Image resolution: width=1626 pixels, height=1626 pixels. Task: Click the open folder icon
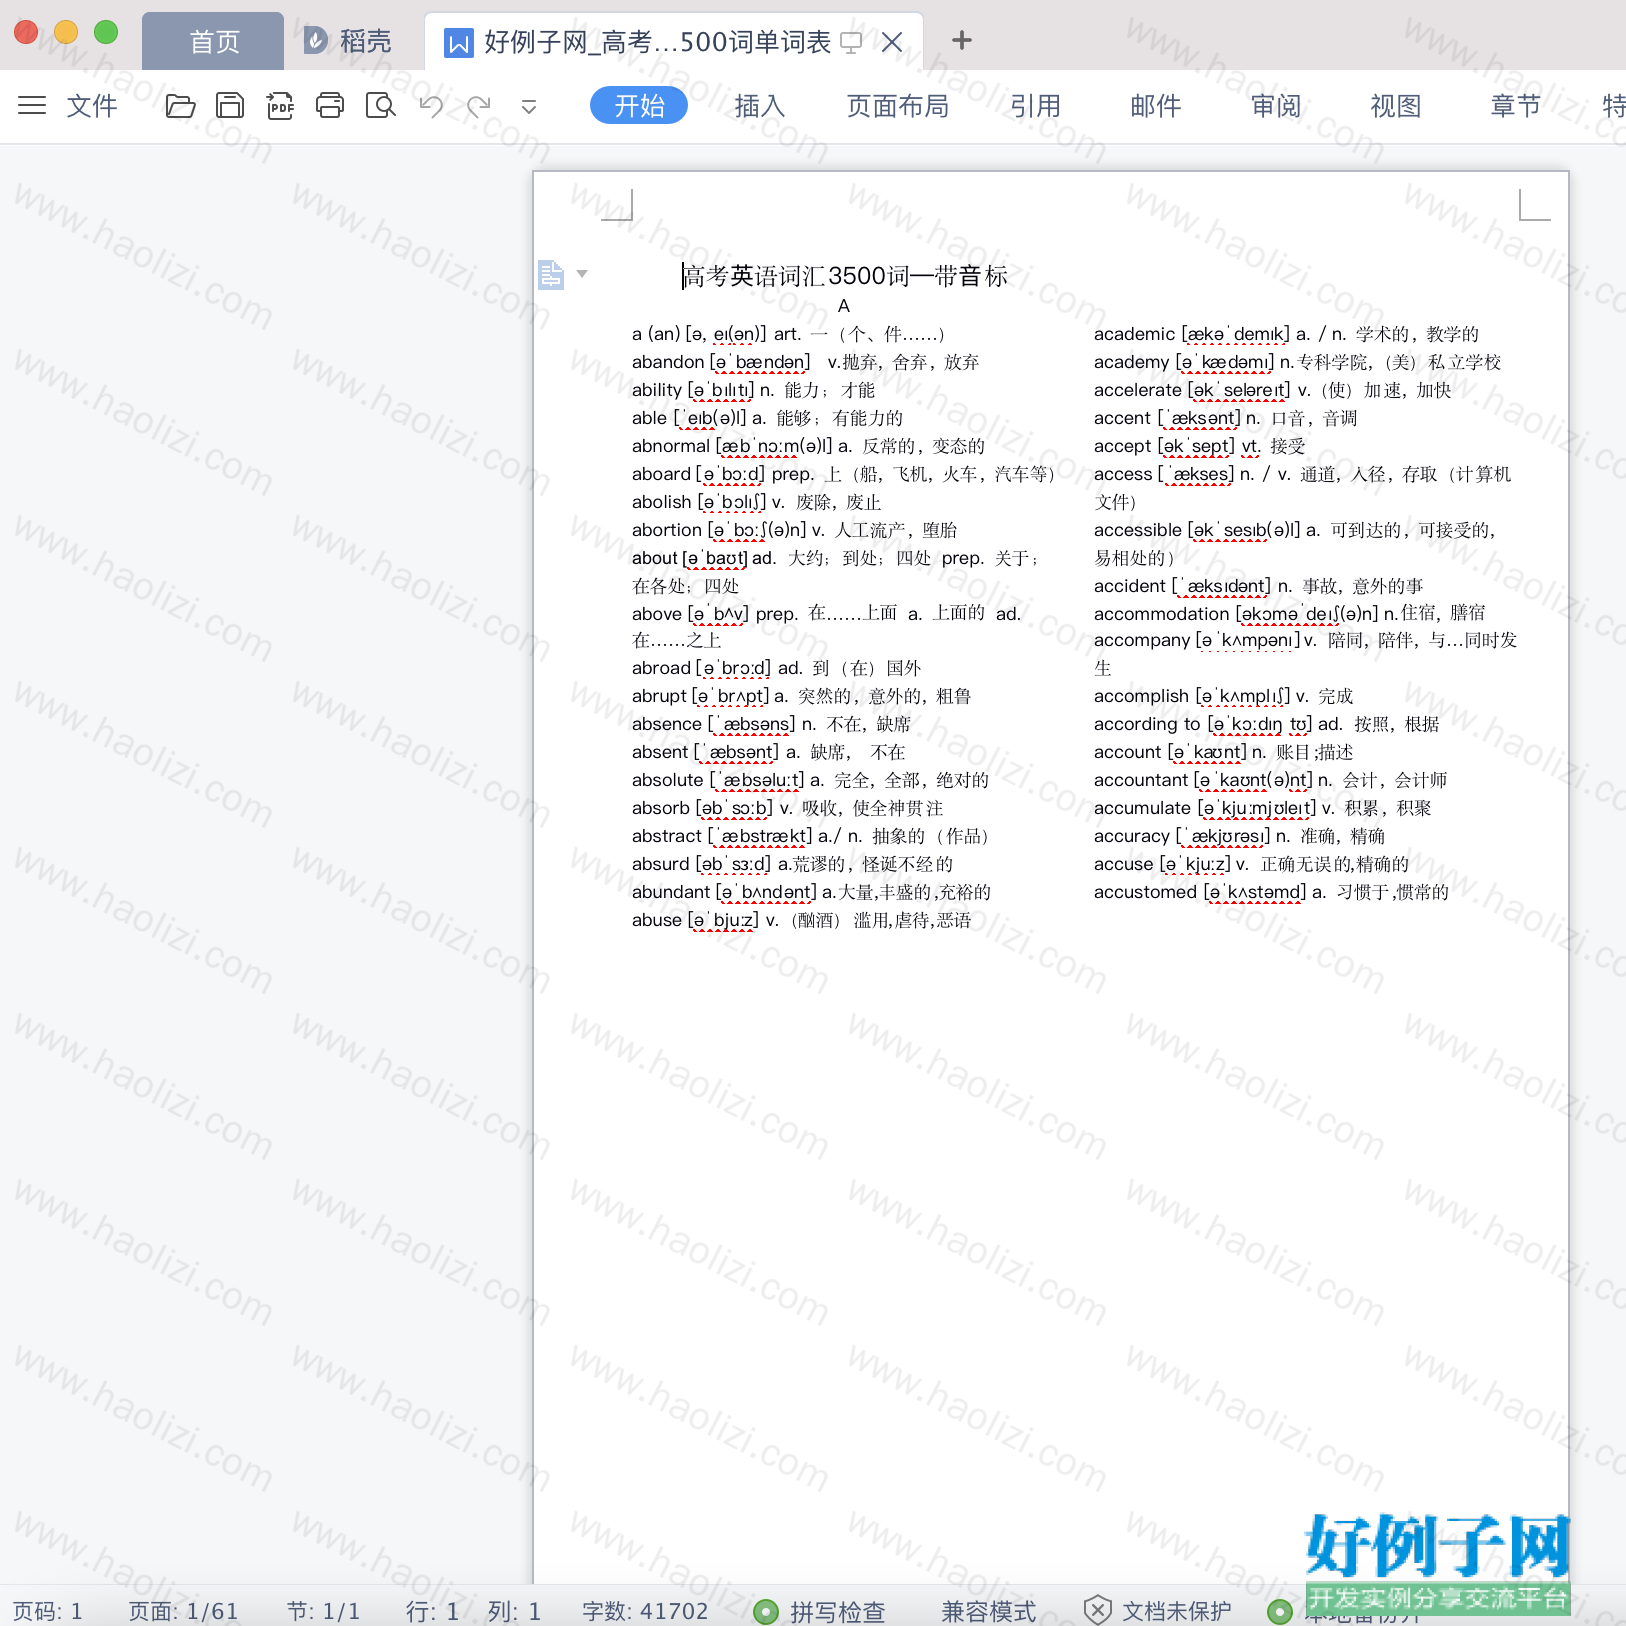click(x=180, y=105)
